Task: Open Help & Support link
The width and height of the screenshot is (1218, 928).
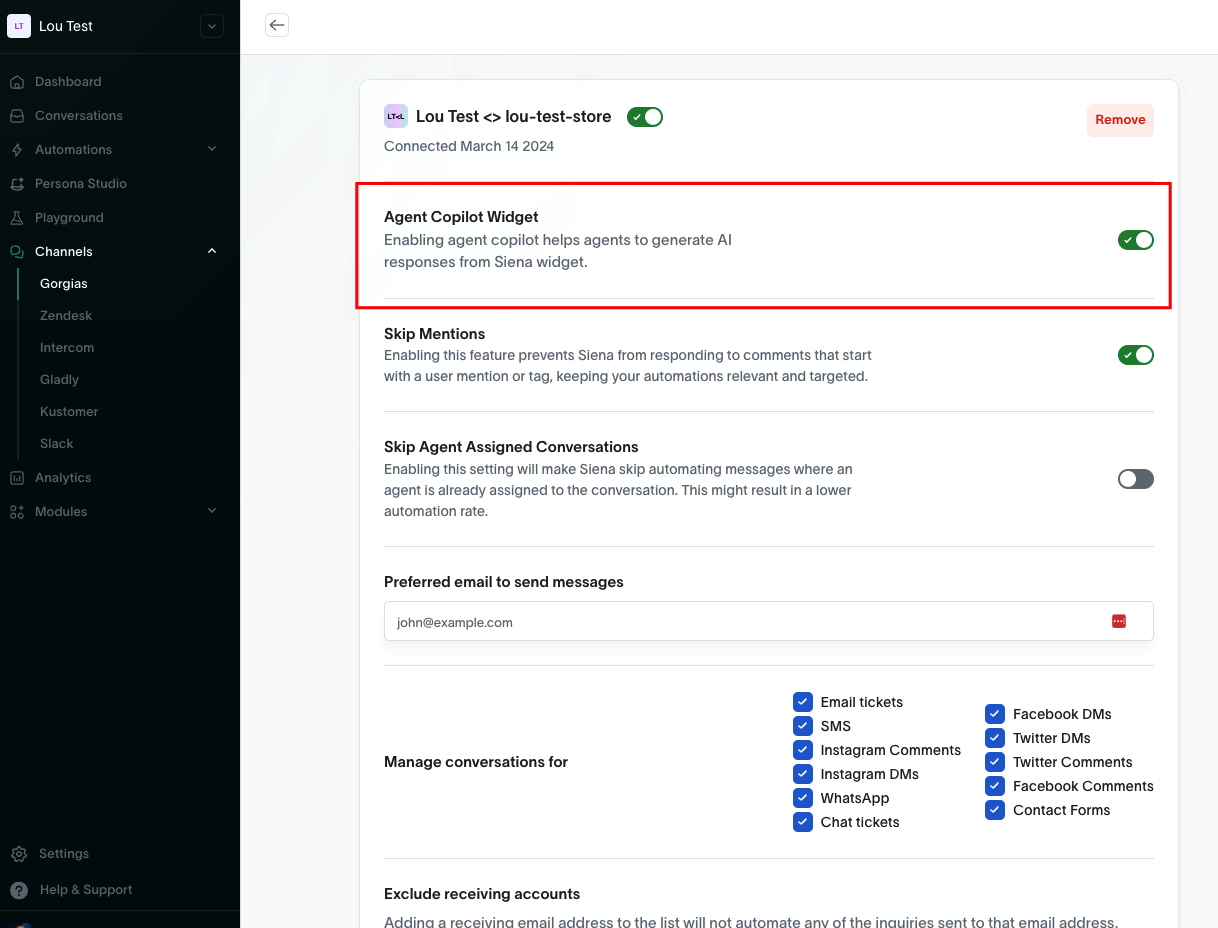Action: 86,890
